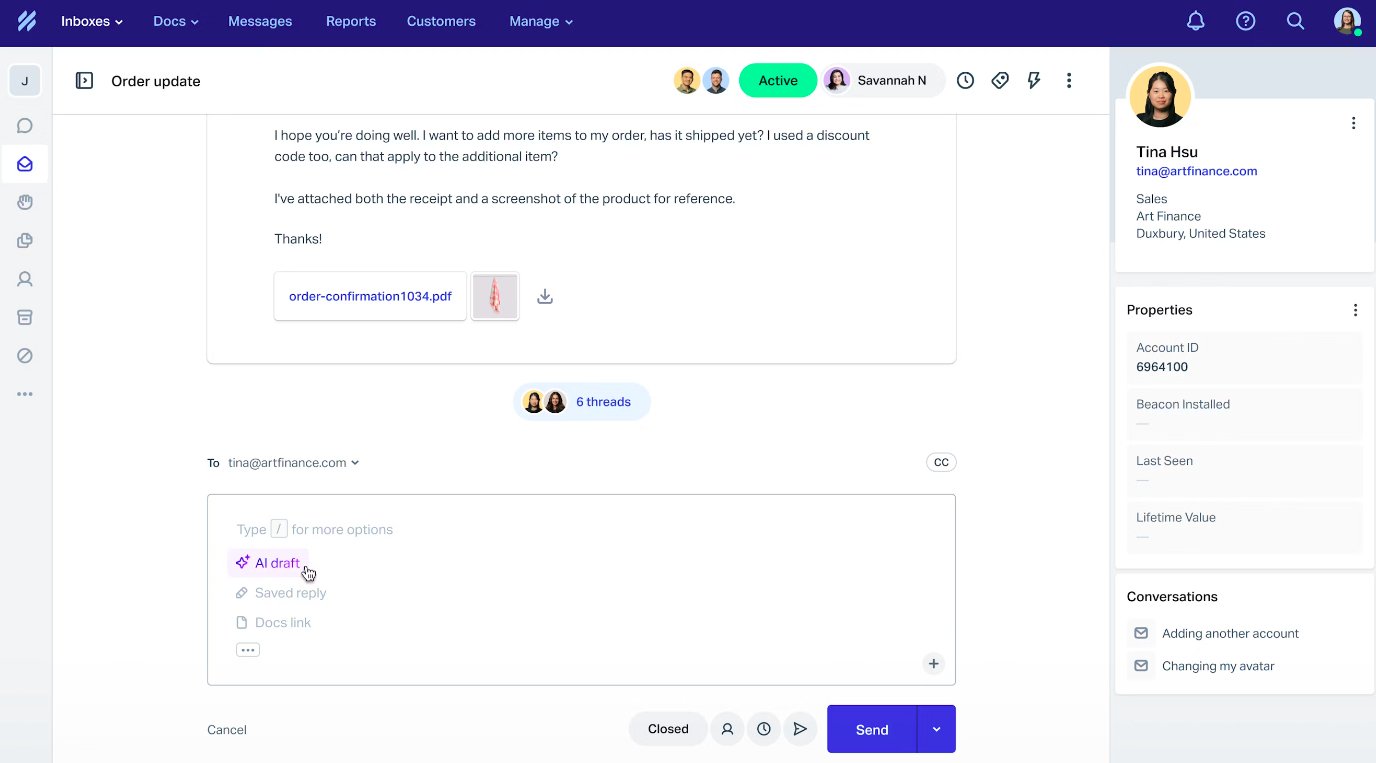Screen dimensions: 1376x763
Task: Click the Send button
Action: point(870,729)
